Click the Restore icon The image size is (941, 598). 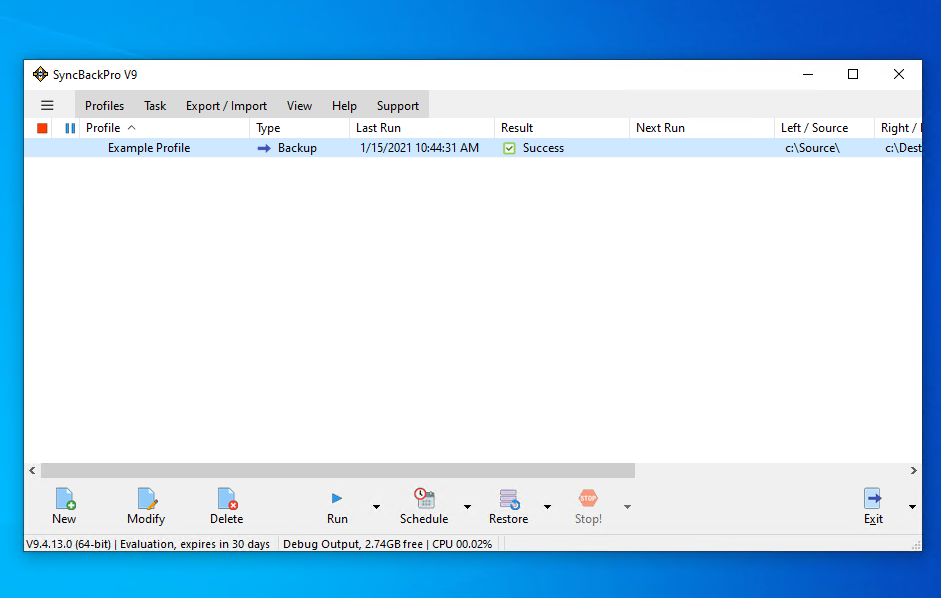point(509,498)
